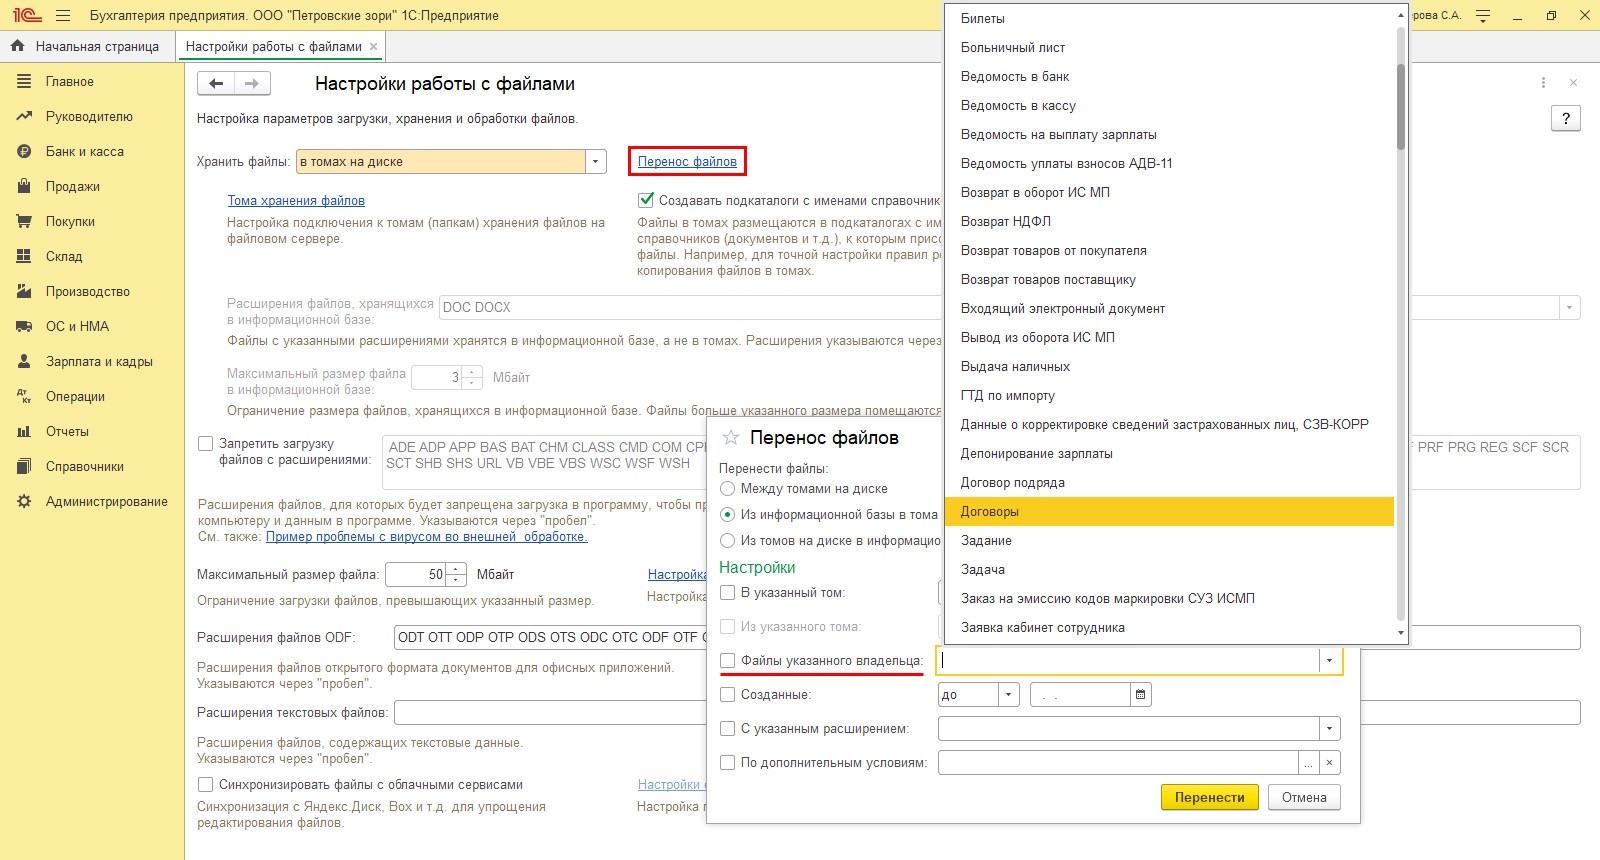Screen dimensions: 1600x860
Task: Expand the file owner dropdown arrow
Action: pos(1329,661)
